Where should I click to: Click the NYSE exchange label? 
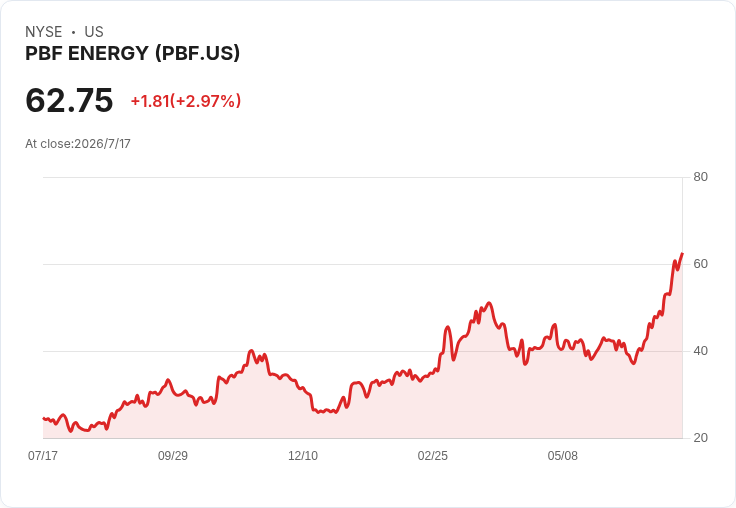coord(44,32)
